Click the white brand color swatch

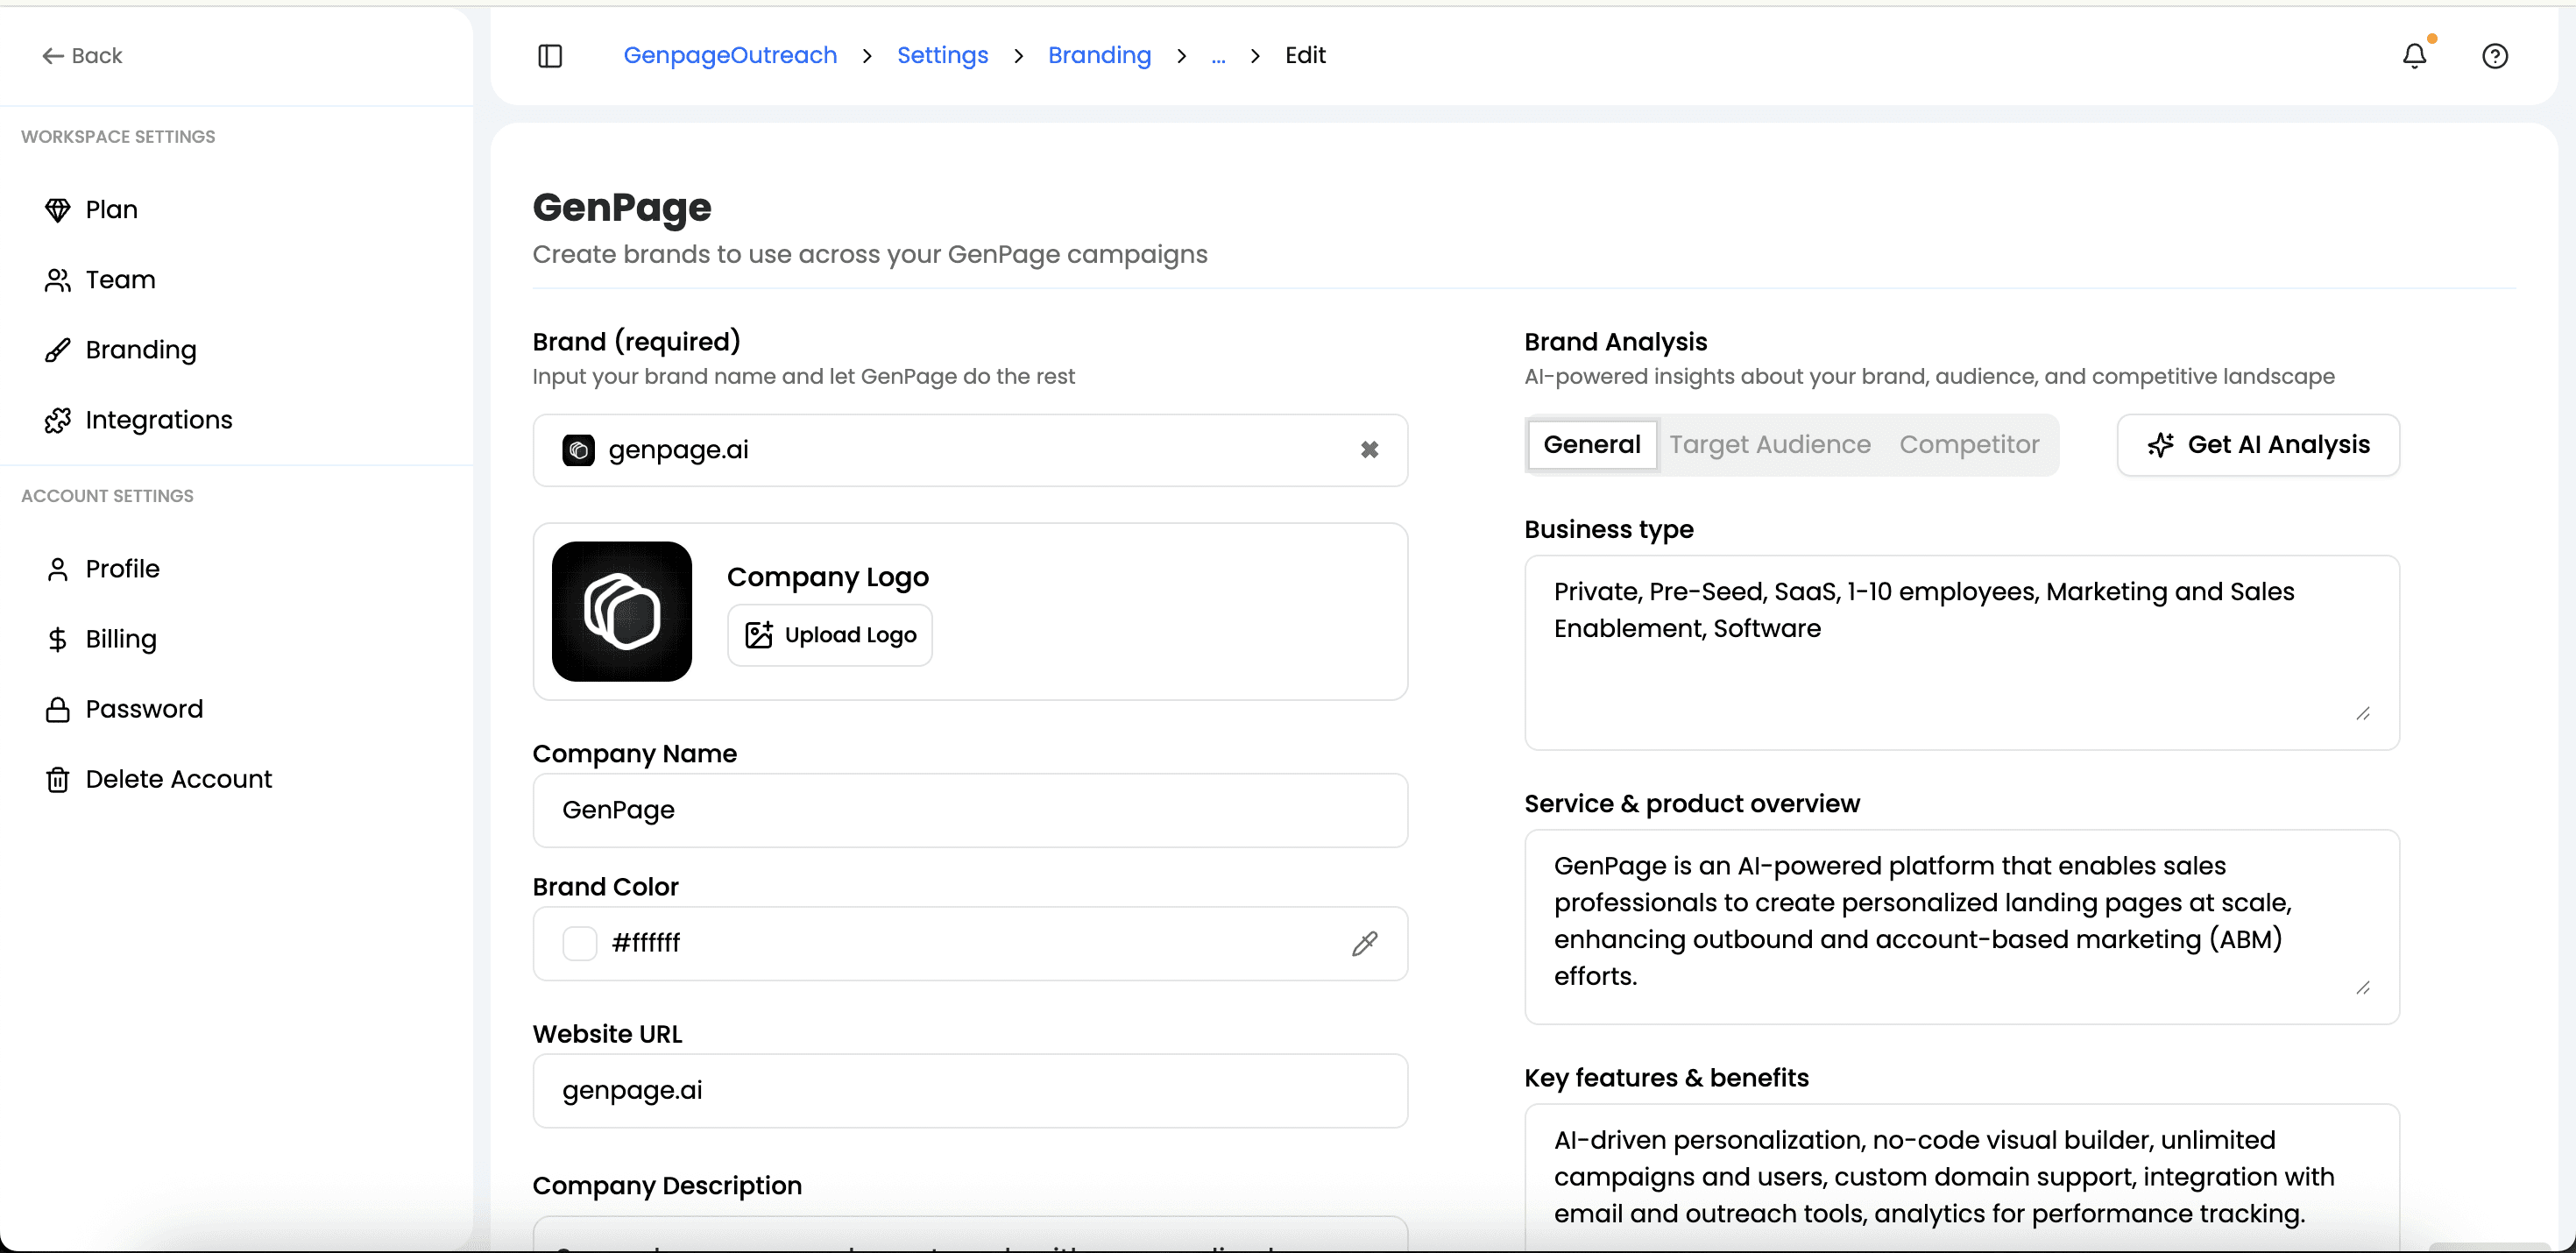click(579, 943)
